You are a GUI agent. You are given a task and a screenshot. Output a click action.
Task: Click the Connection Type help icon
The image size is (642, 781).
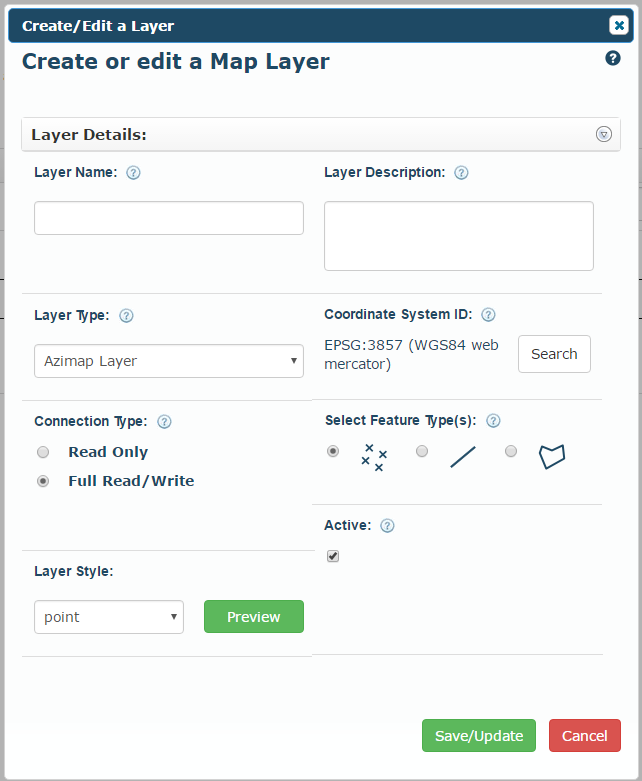(x=164, y=422)
